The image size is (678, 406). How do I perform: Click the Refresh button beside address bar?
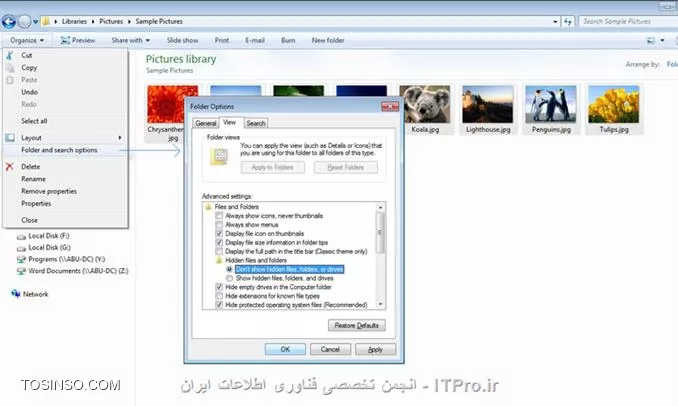tap(568, 21)
